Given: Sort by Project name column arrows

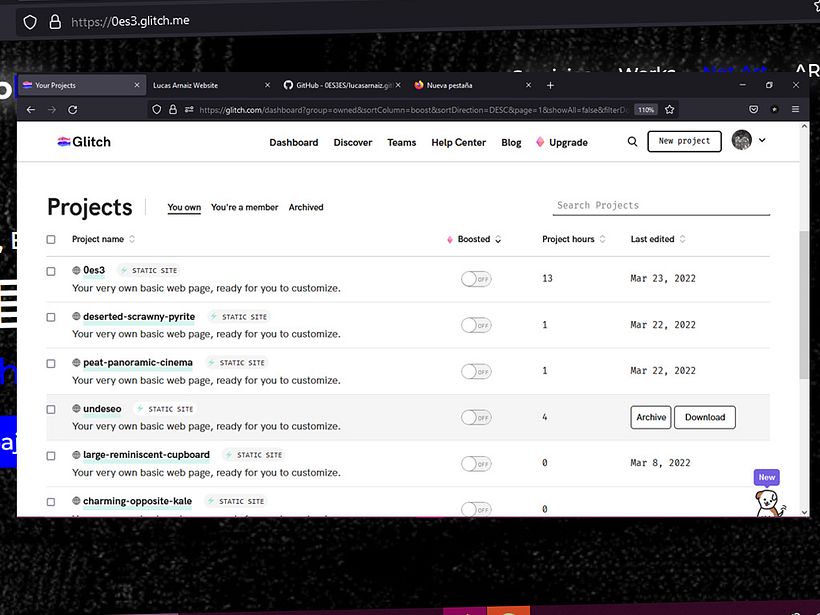Looking at the screenshot, I should coord(132,239).
